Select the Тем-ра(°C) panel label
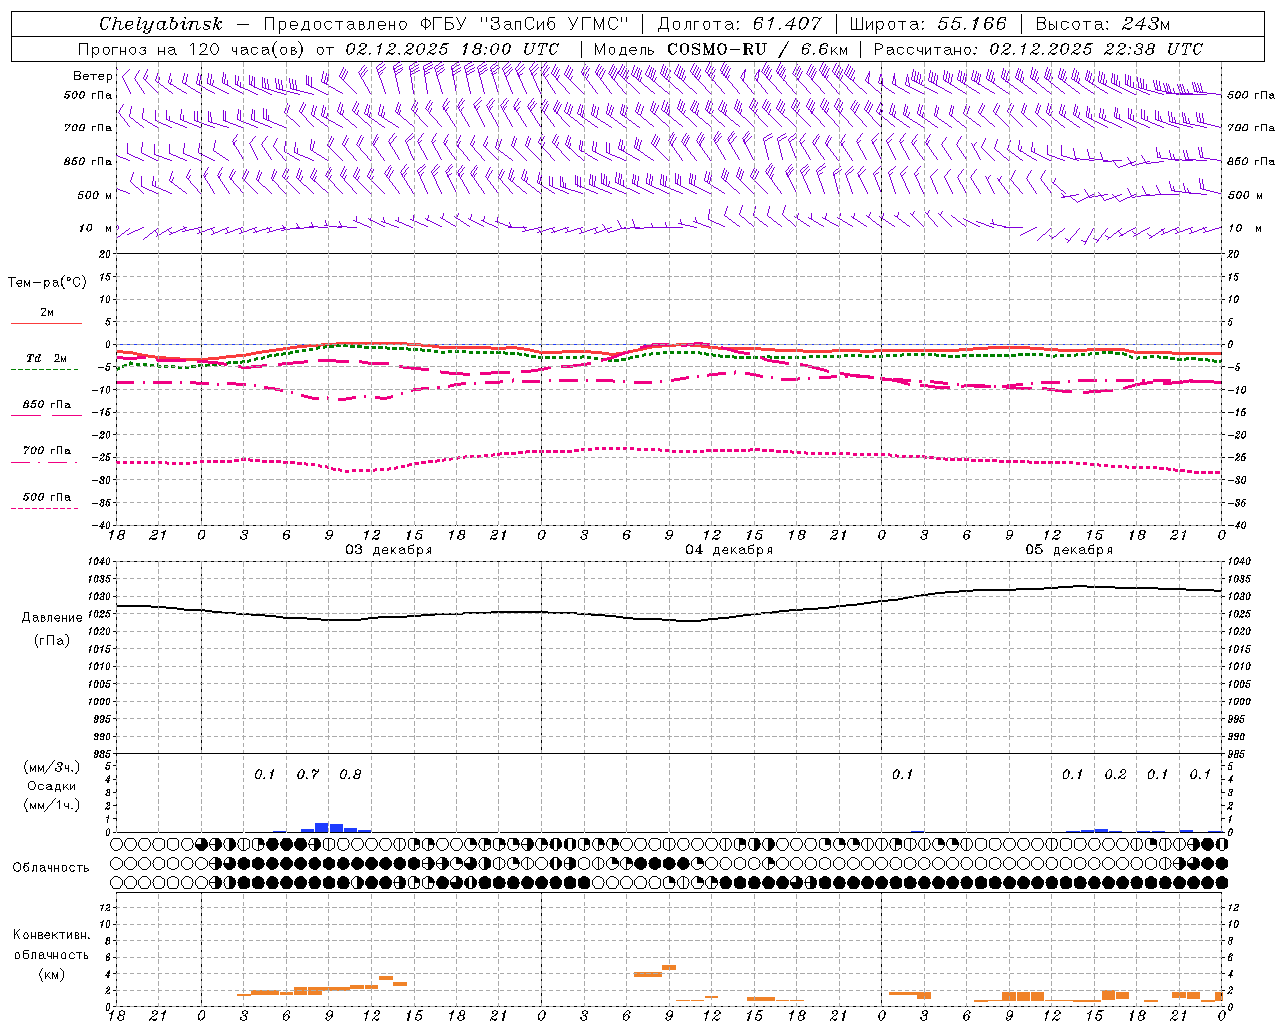The height and width of the screenshot is (1024, 1280). 47,283
